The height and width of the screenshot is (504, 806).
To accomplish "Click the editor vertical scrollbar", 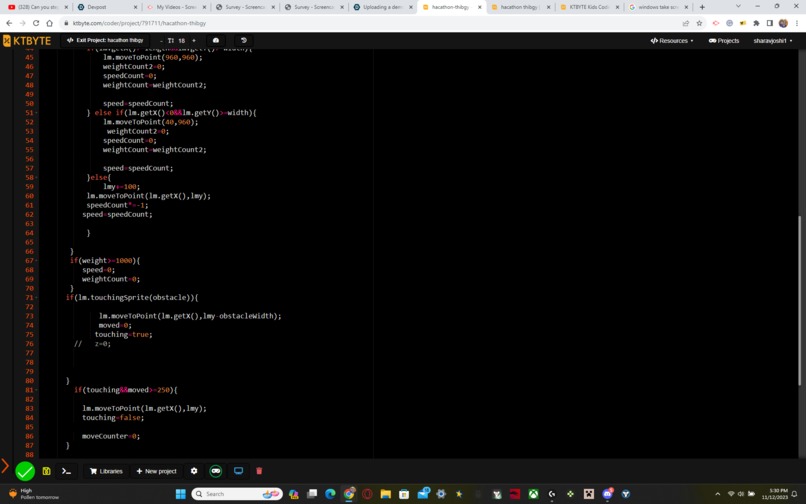I will coord(799,300).
